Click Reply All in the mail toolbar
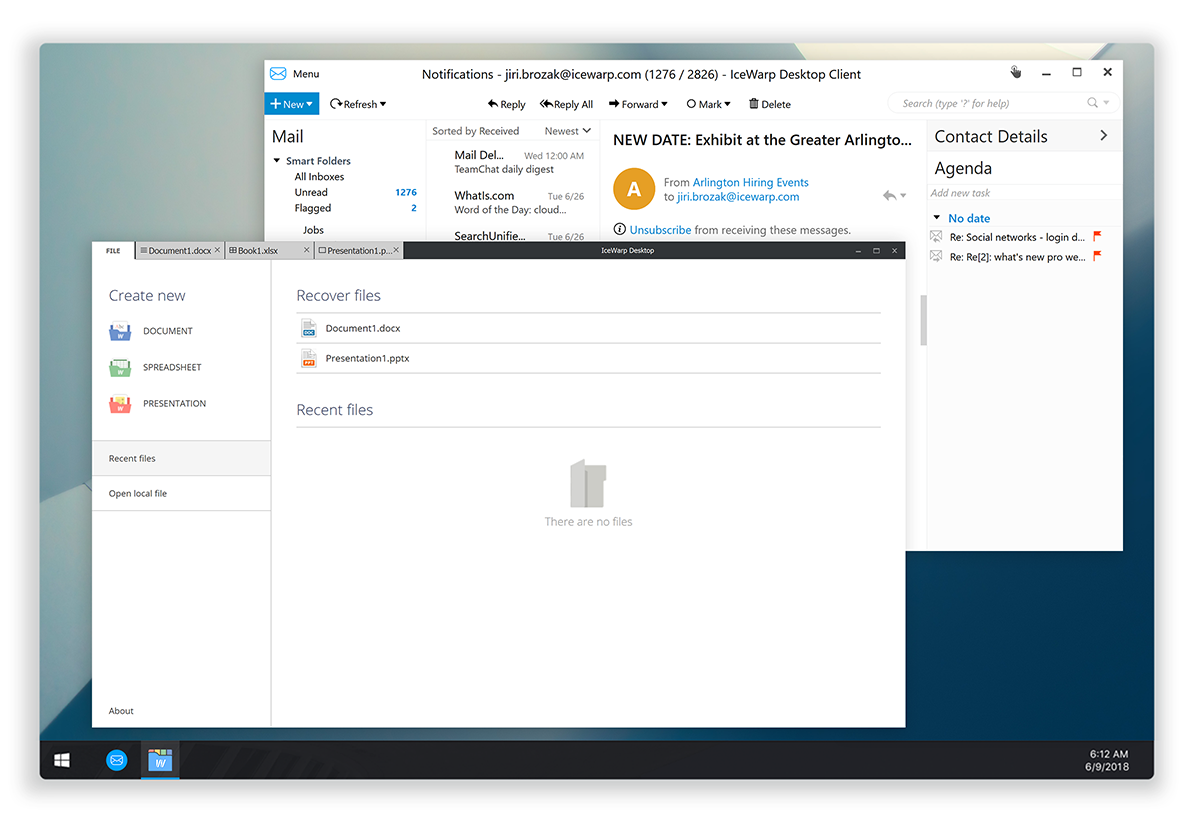 (x=567, y=104)
